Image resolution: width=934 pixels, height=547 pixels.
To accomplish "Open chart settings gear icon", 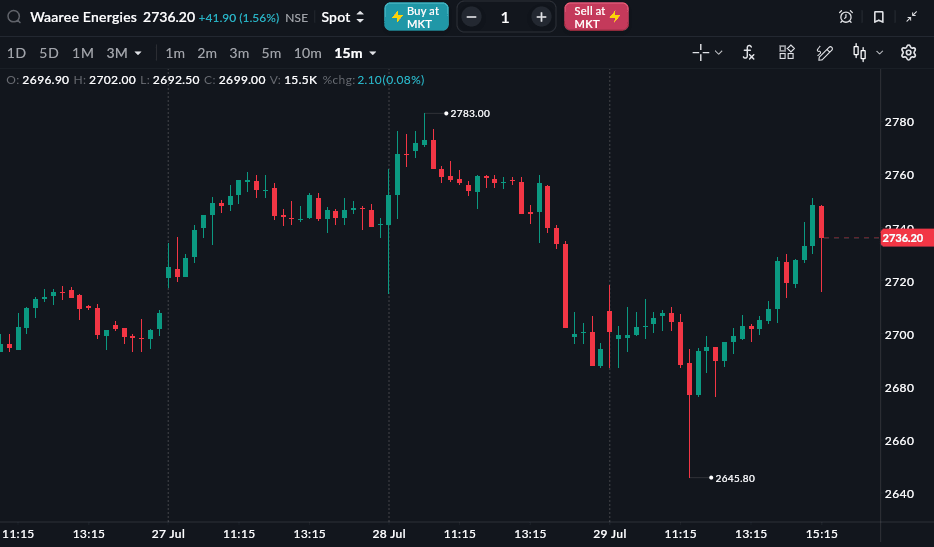I will tap(908, 53).
